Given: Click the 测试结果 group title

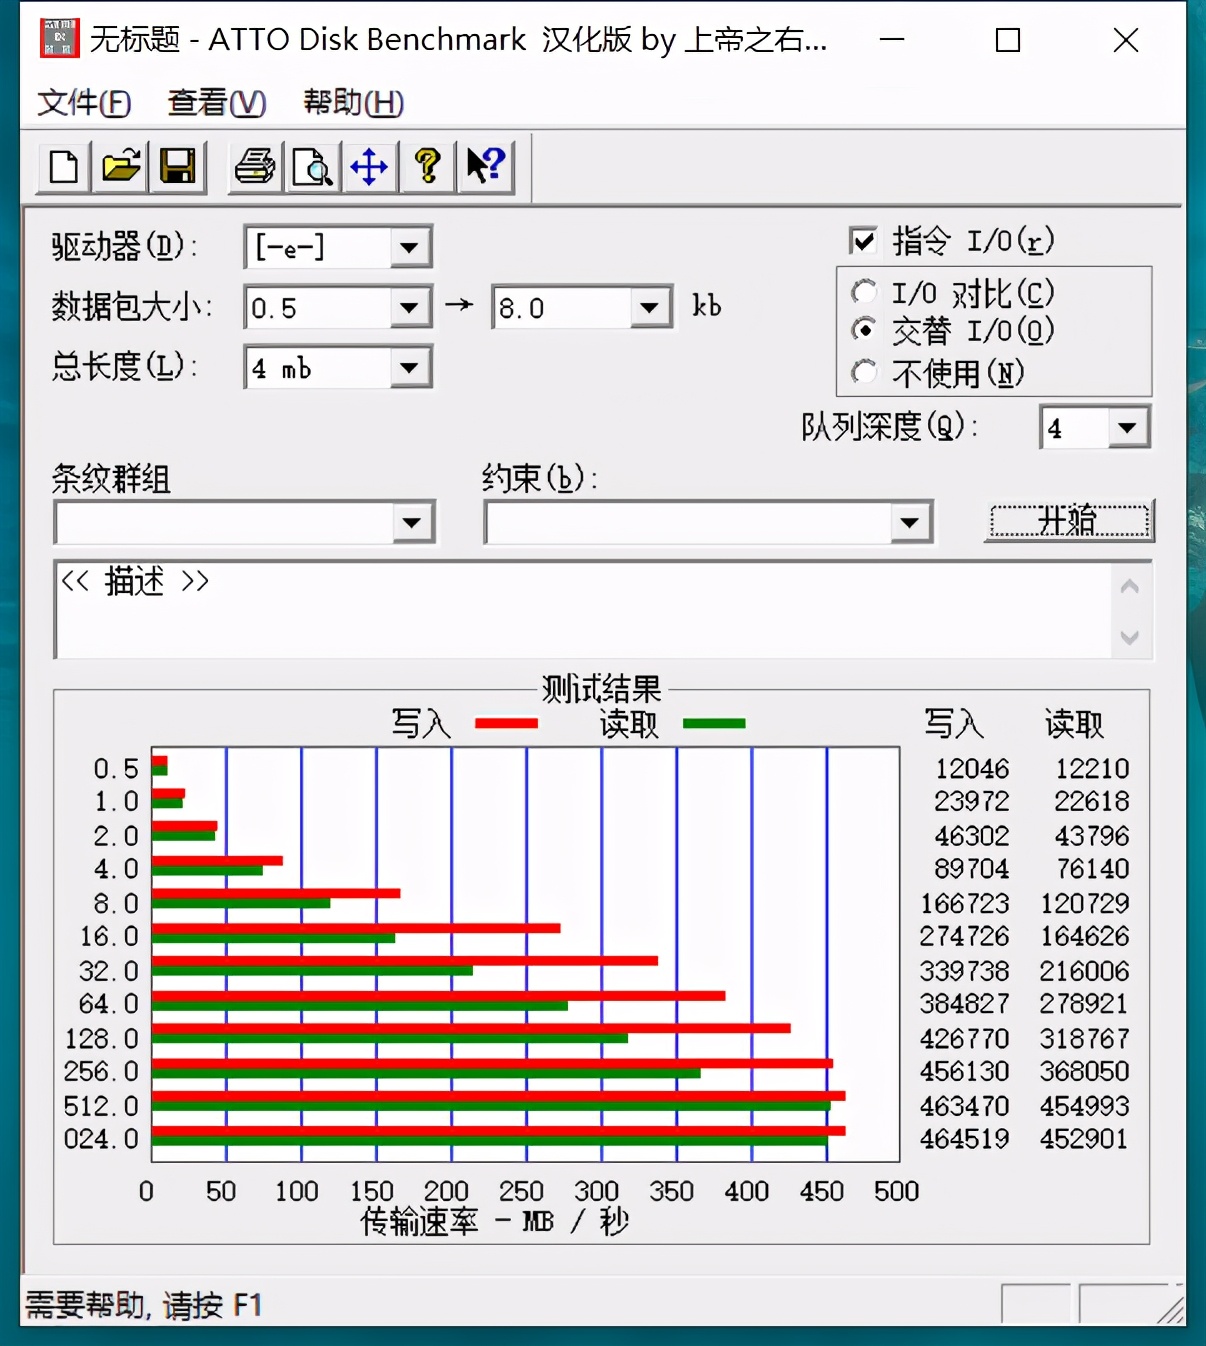Looking at the screenshot, I should click(x=602, y=688).
